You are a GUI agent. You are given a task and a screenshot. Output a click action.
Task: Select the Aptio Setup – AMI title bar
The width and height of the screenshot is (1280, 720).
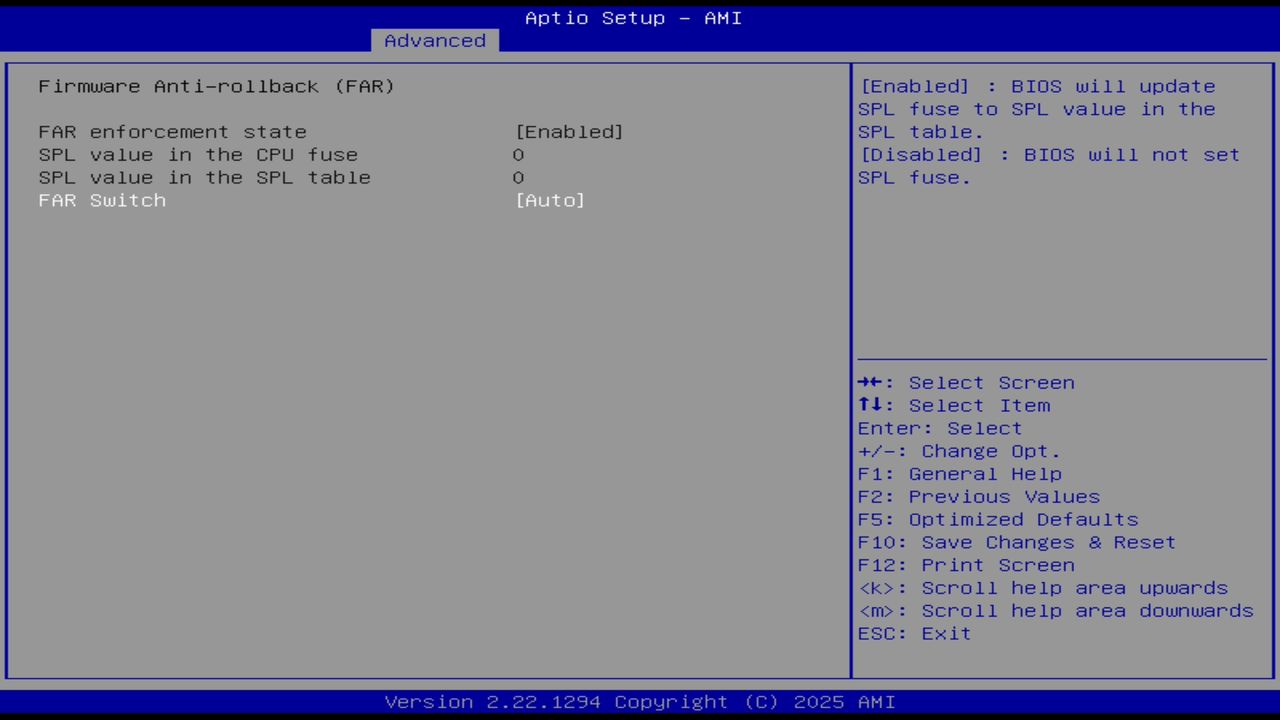click(632, 17)
